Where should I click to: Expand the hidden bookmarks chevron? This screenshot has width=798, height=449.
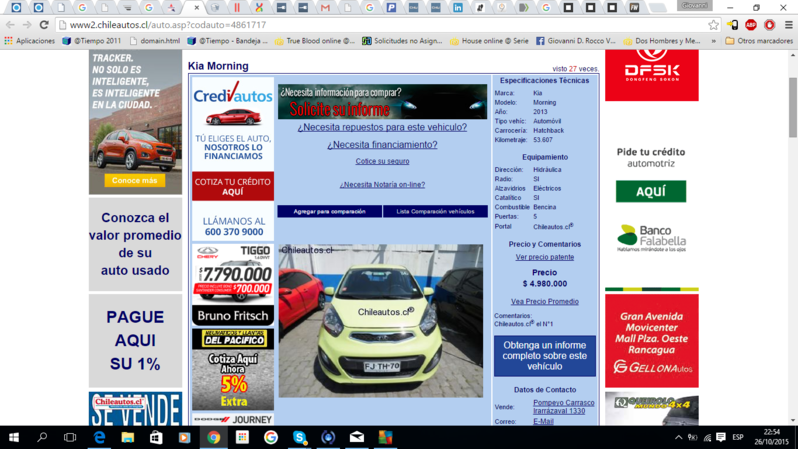coord(714,41)
